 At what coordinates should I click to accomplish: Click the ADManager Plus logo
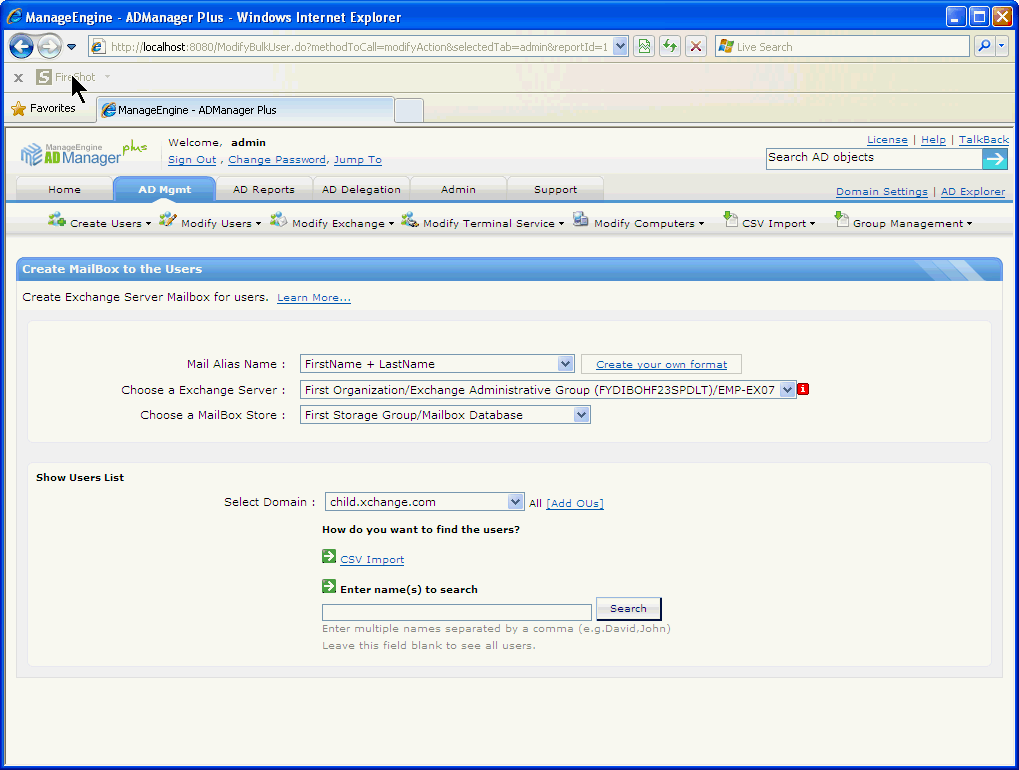(x=83, y=153)
